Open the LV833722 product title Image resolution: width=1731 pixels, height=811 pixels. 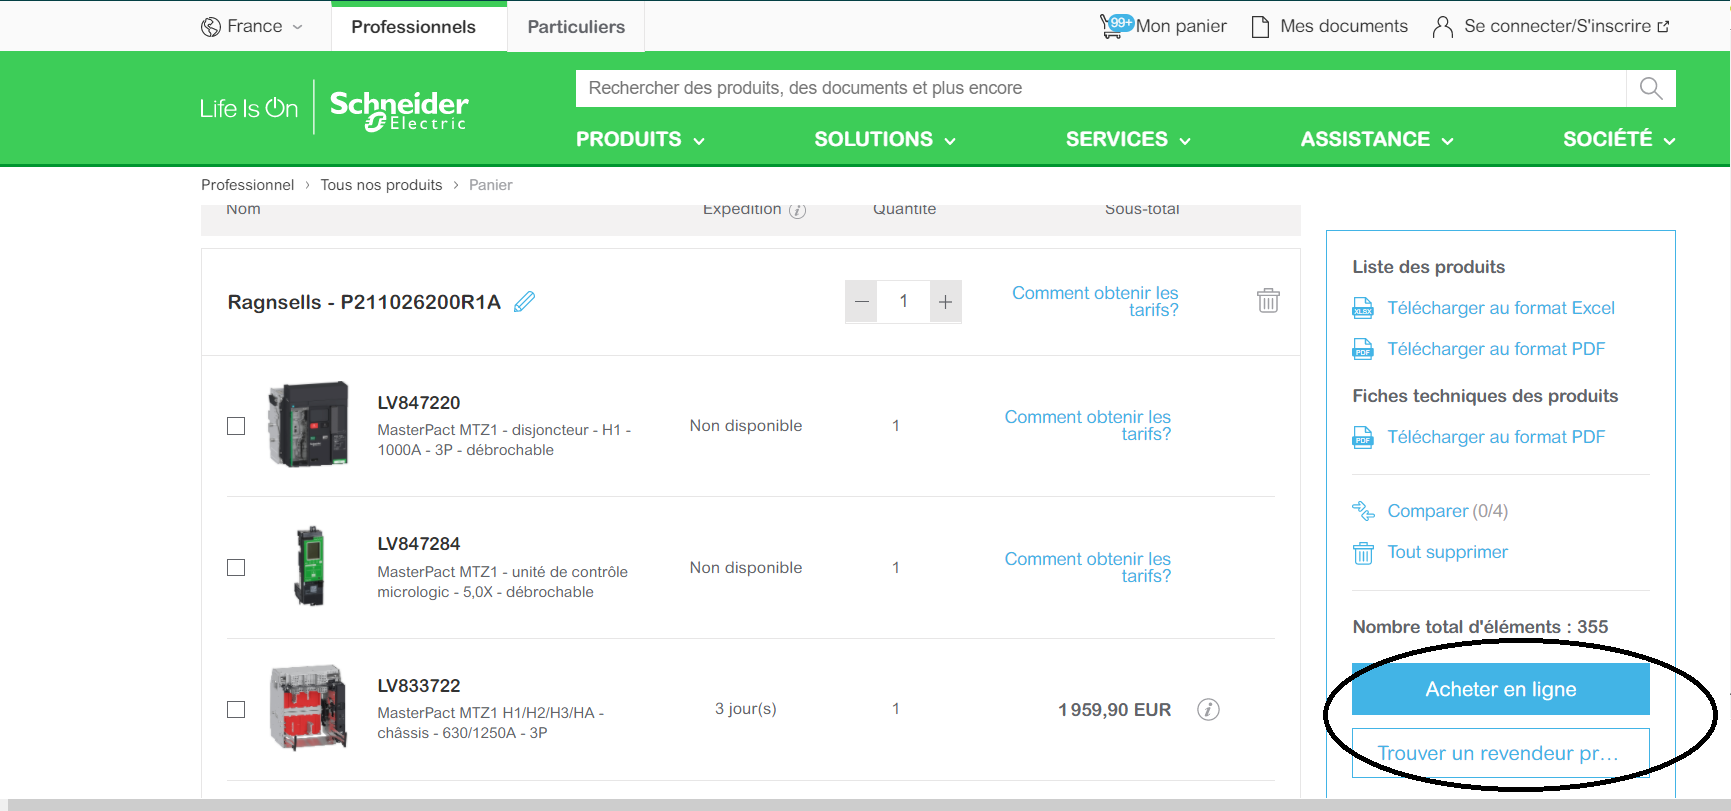(419, 686)
